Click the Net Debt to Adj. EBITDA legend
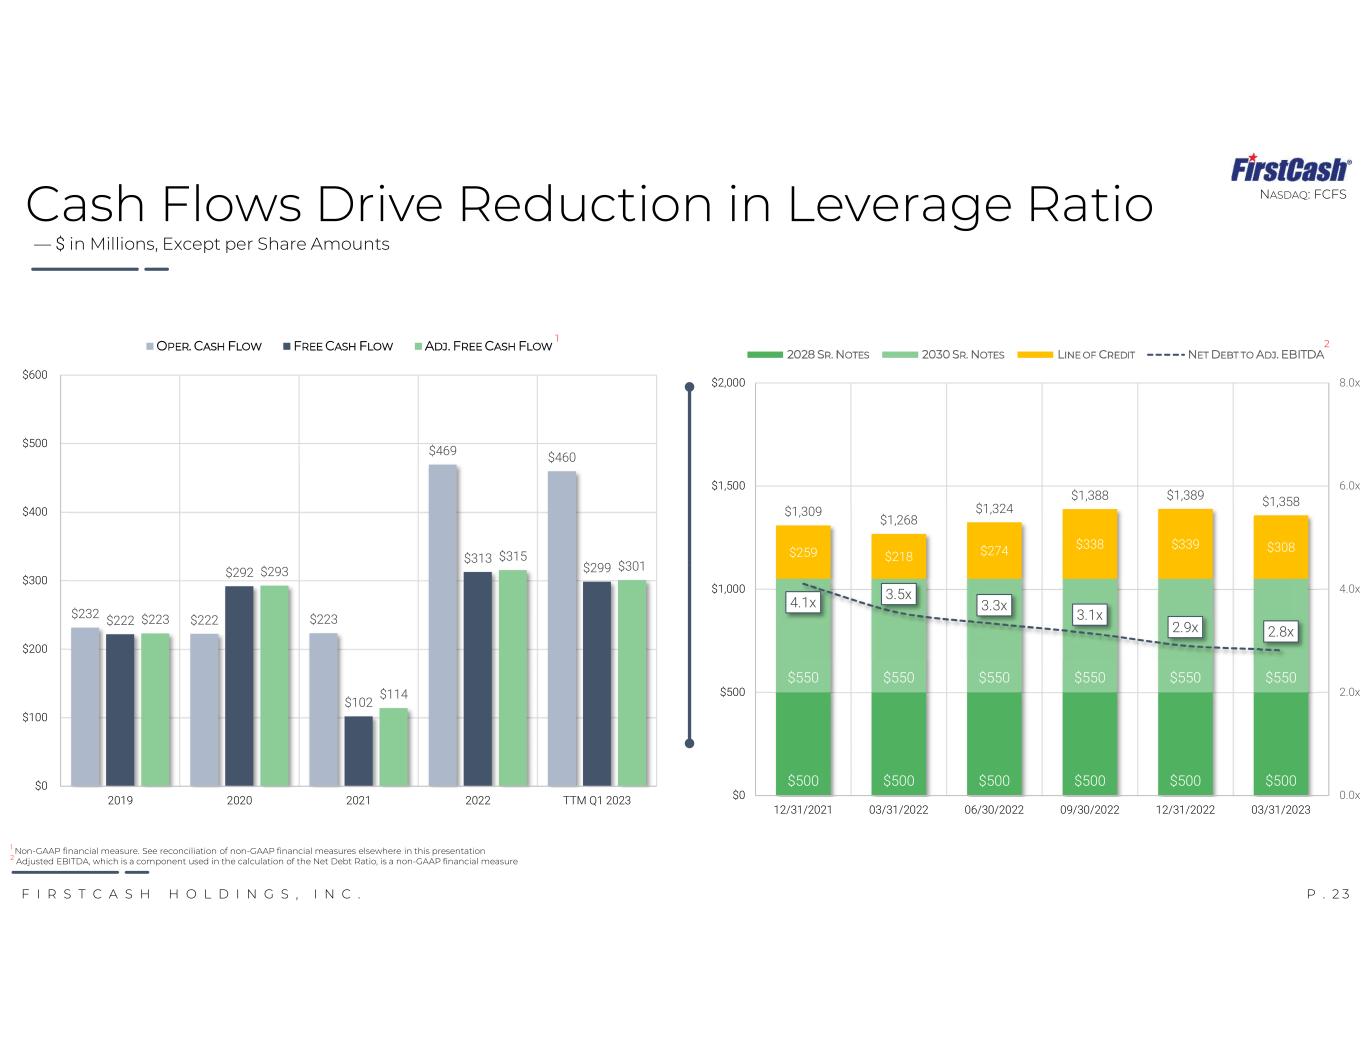 [1234, 354]
